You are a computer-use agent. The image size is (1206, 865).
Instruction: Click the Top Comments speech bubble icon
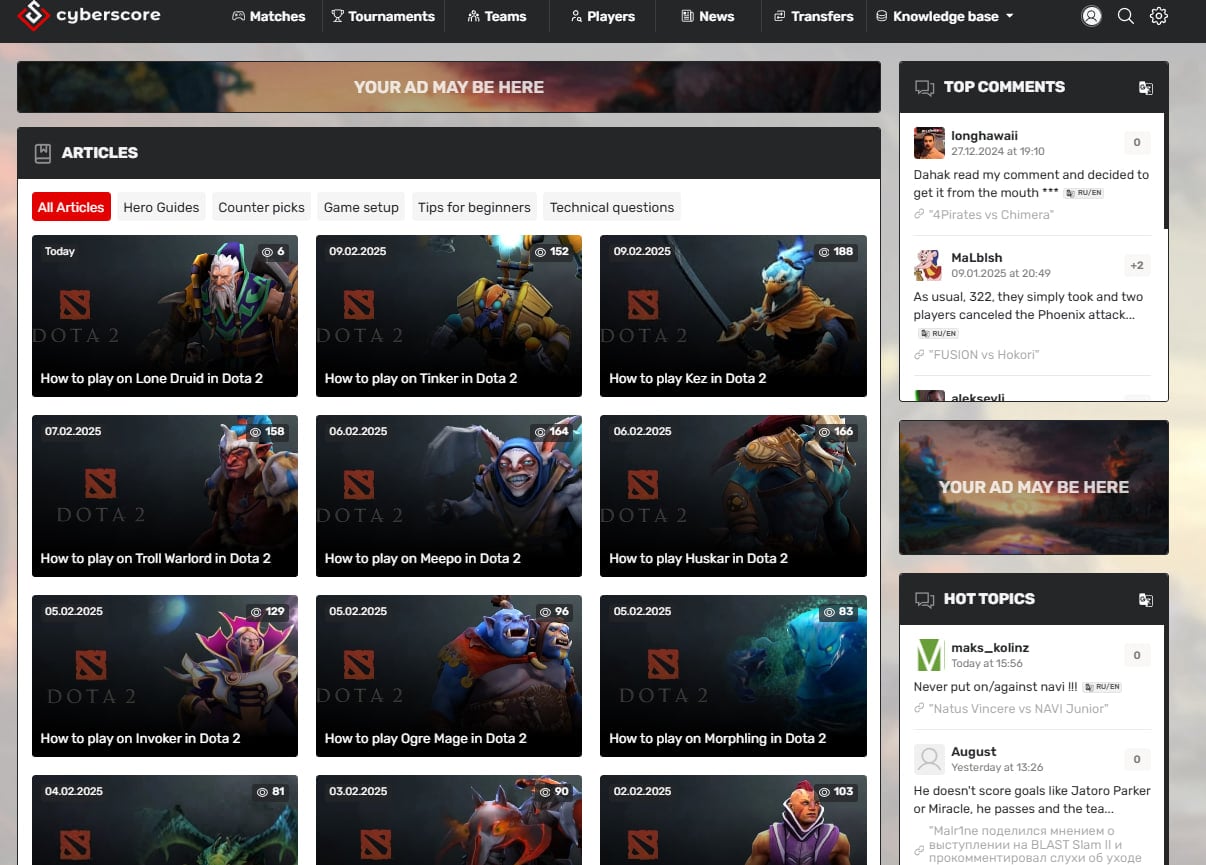(x=924, y=88)
